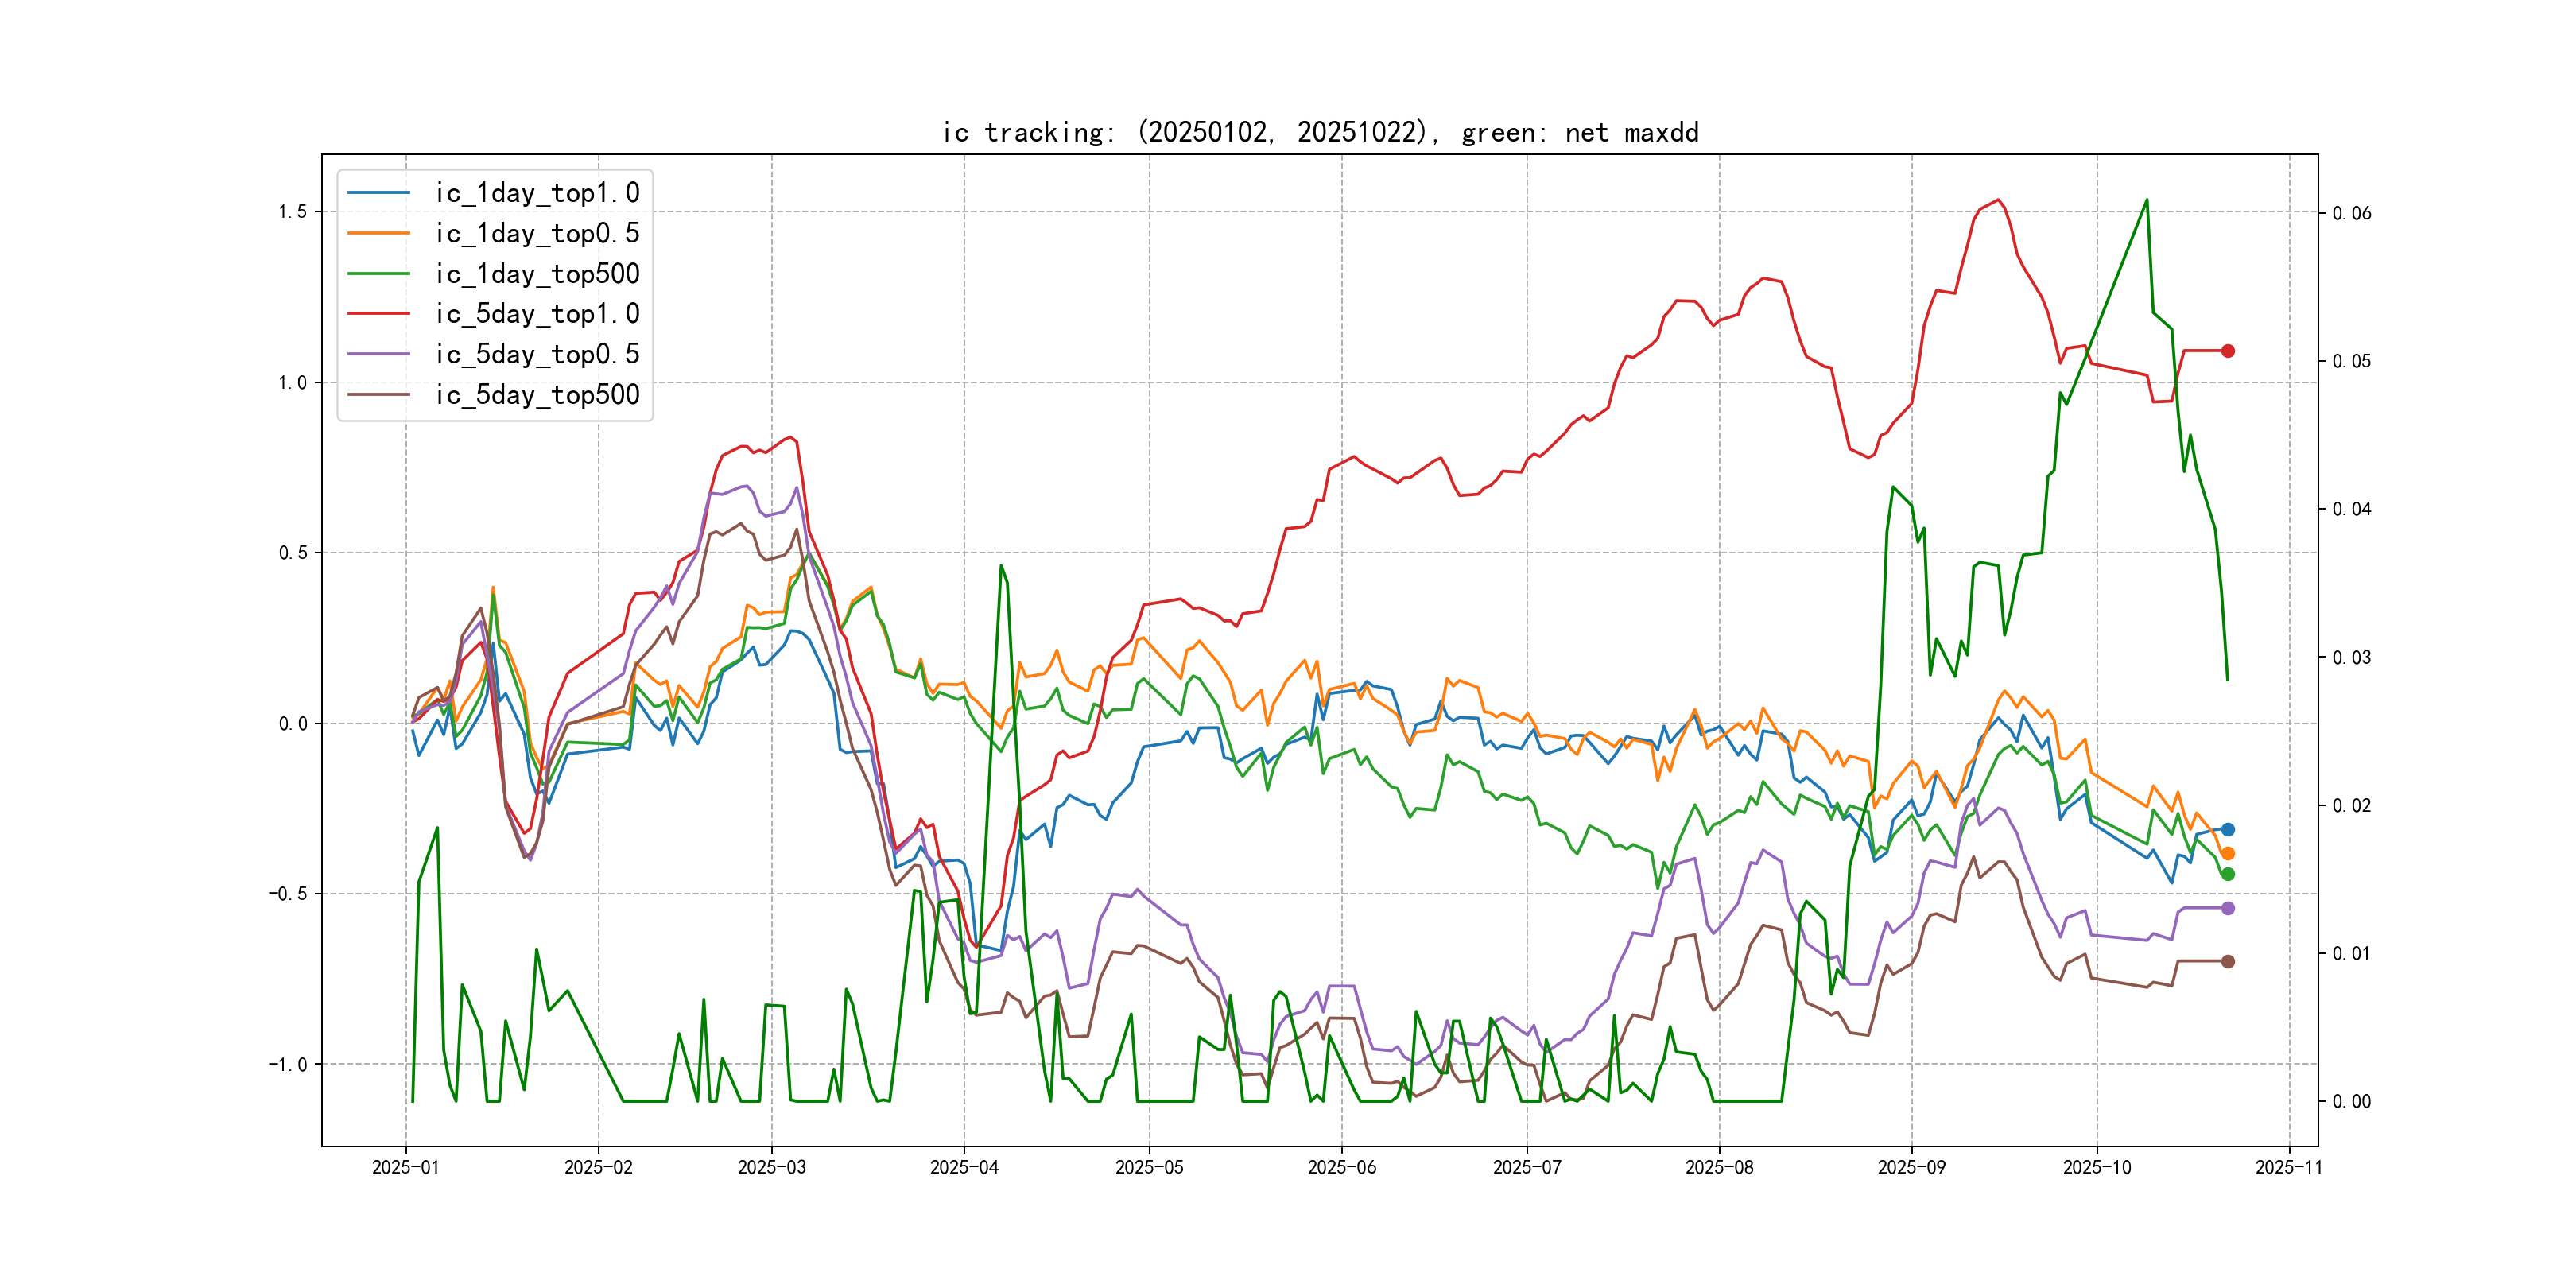Select the ic_1day_top500 legend entry
The height and width of the screenshot is (1288, 2576).
[x=537, y=274]
